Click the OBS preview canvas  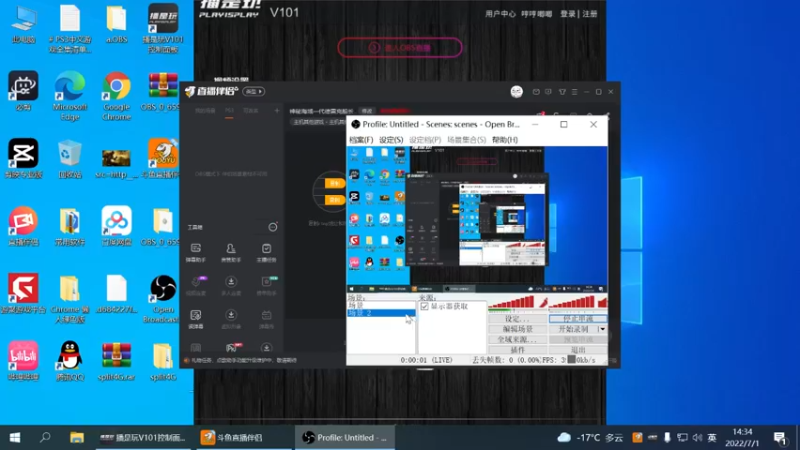coord(477,219)
